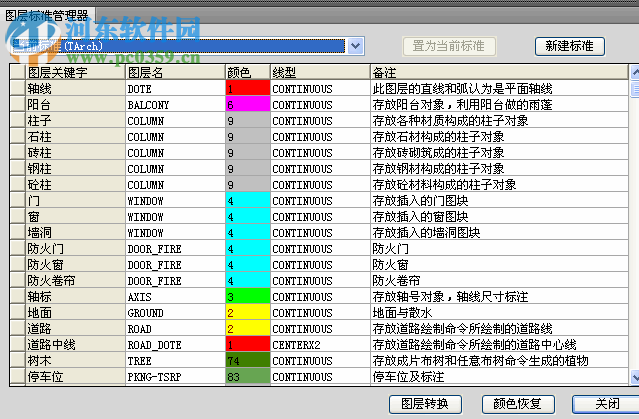Screen dimensions: 639x419
Task: Select the 墙洞 keyword cell
Action: pyautogui.click(x=75, y=233)
